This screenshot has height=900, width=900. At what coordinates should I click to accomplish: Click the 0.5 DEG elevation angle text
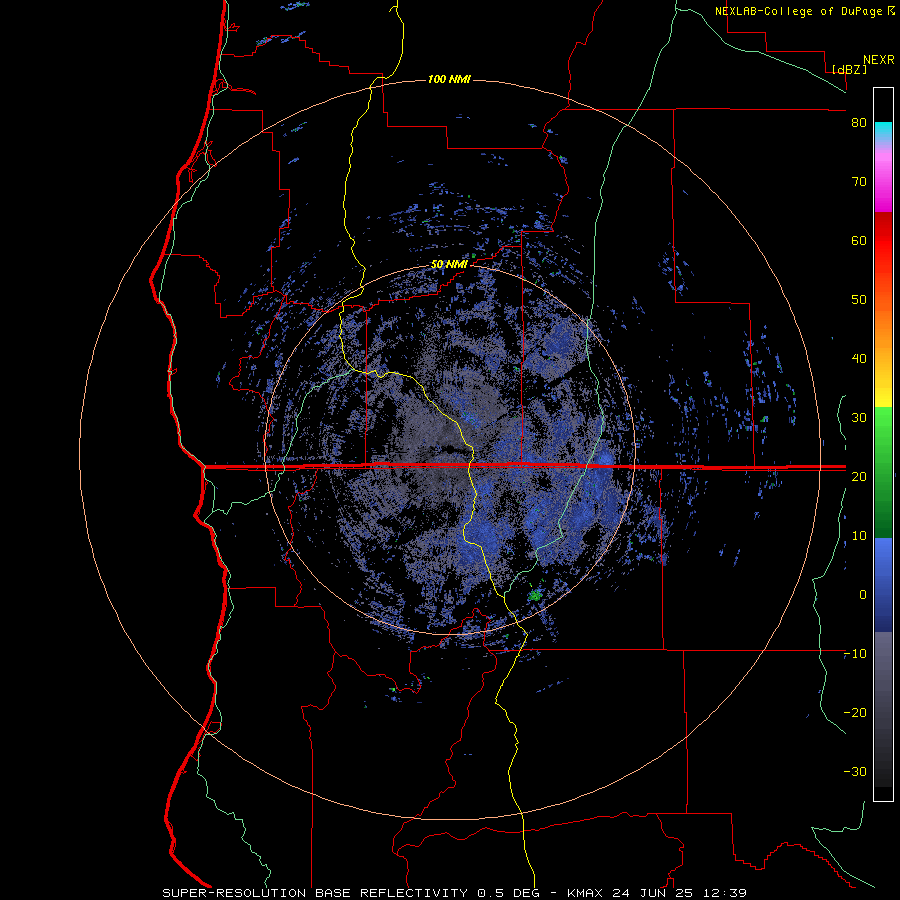point(509,893)
